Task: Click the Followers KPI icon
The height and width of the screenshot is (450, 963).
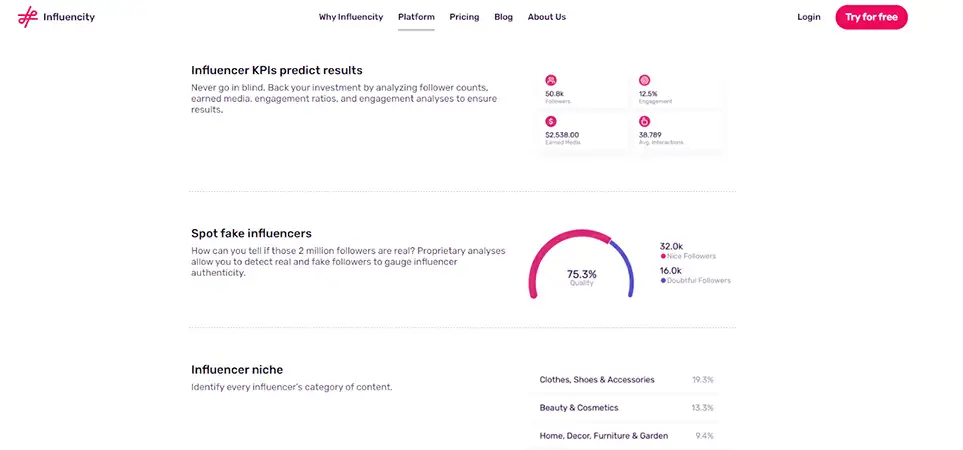Action: coord(551,80)
